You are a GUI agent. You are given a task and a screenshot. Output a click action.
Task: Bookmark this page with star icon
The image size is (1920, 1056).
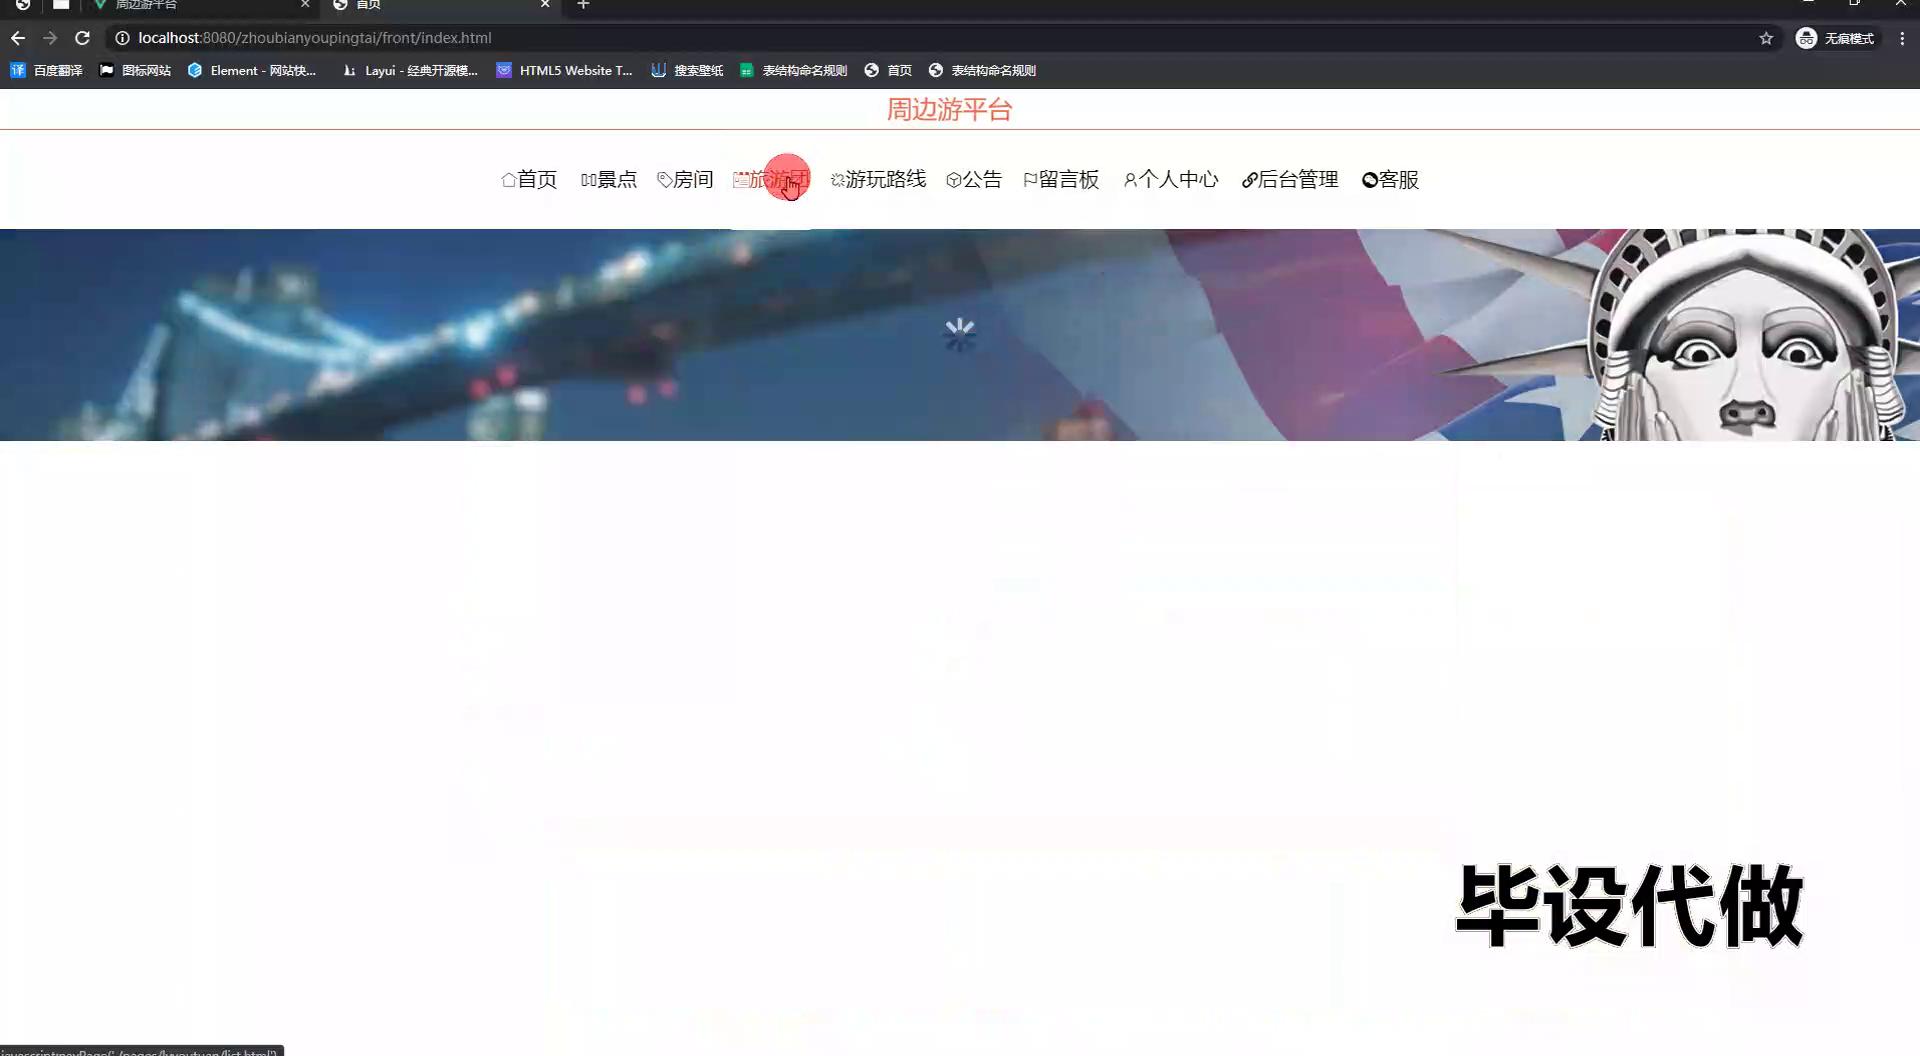(1766, 38)
